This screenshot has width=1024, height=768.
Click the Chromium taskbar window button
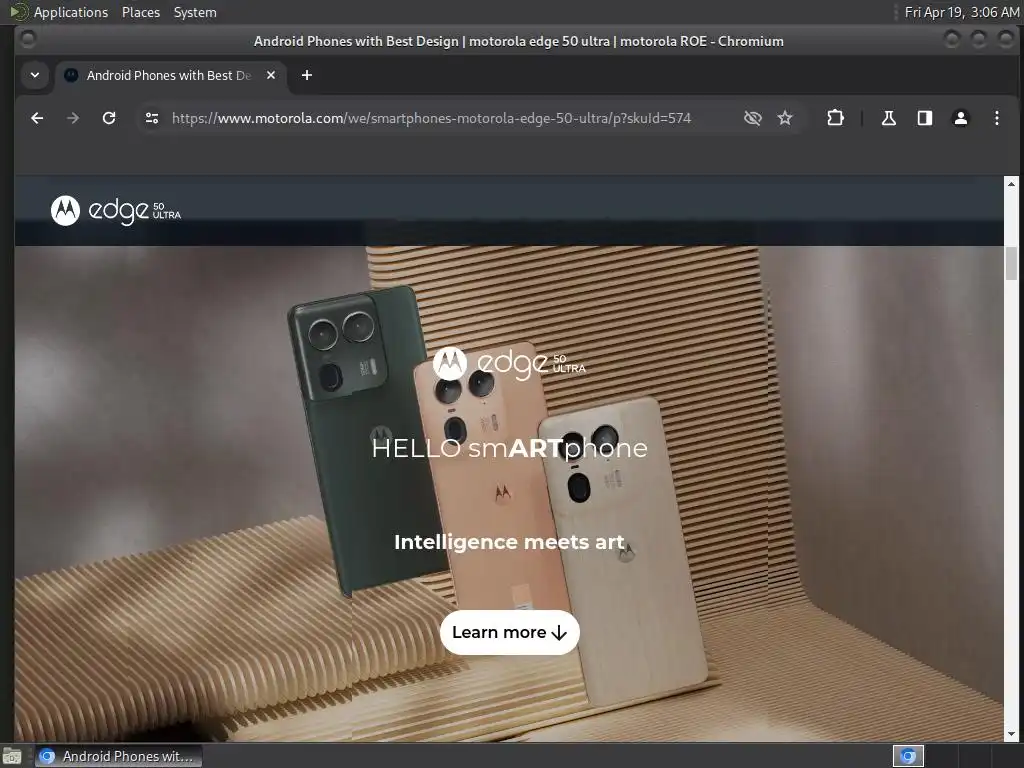point(118,756)
